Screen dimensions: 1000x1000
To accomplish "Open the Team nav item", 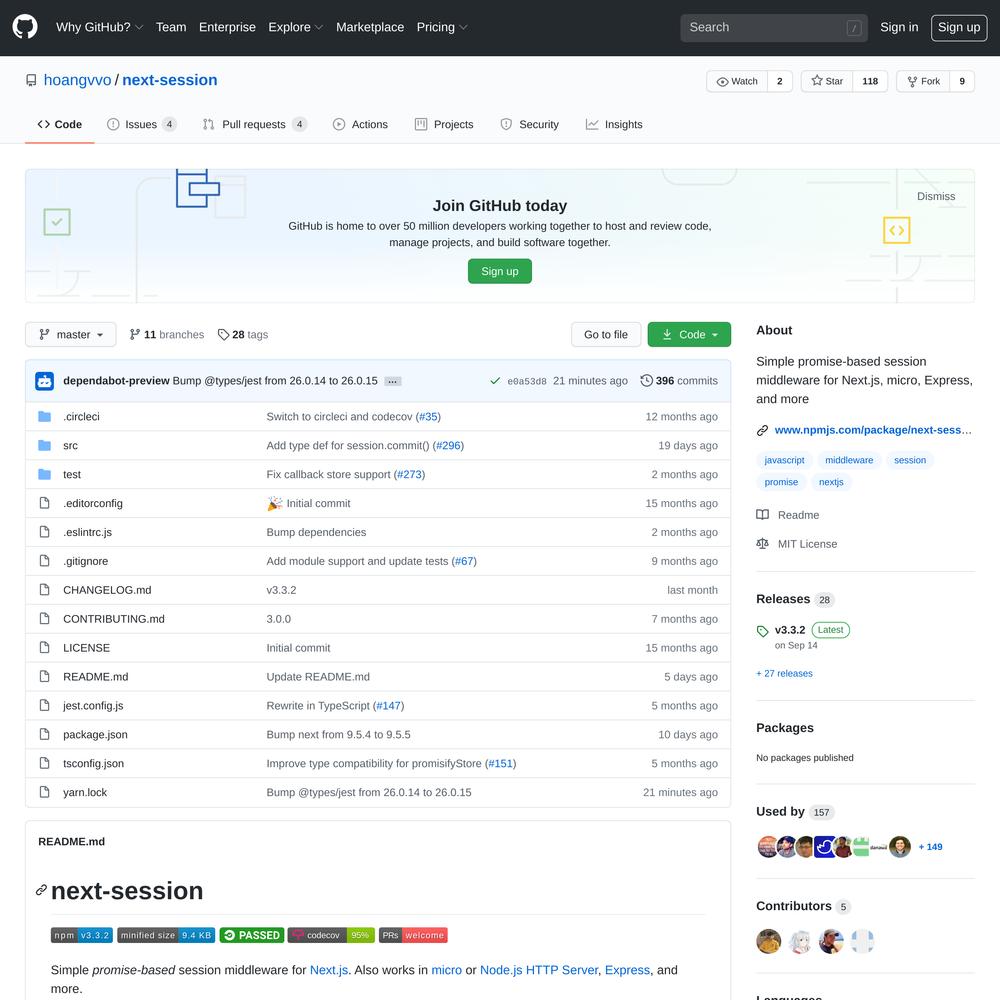I will 171,27.
